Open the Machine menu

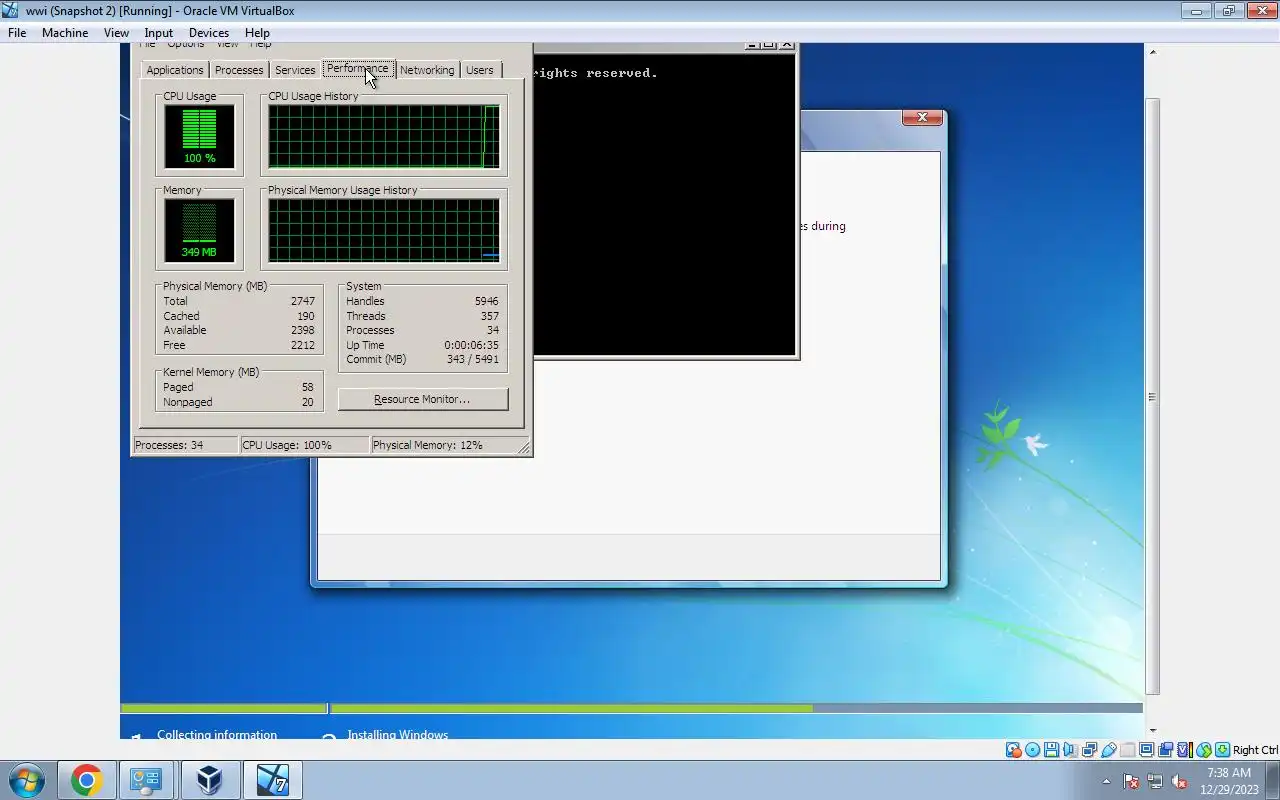click(x=65, y=32)
